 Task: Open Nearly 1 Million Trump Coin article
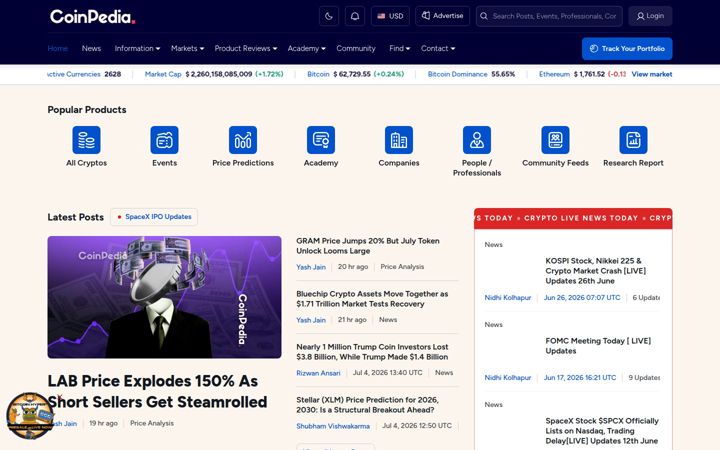coord(372,352)
